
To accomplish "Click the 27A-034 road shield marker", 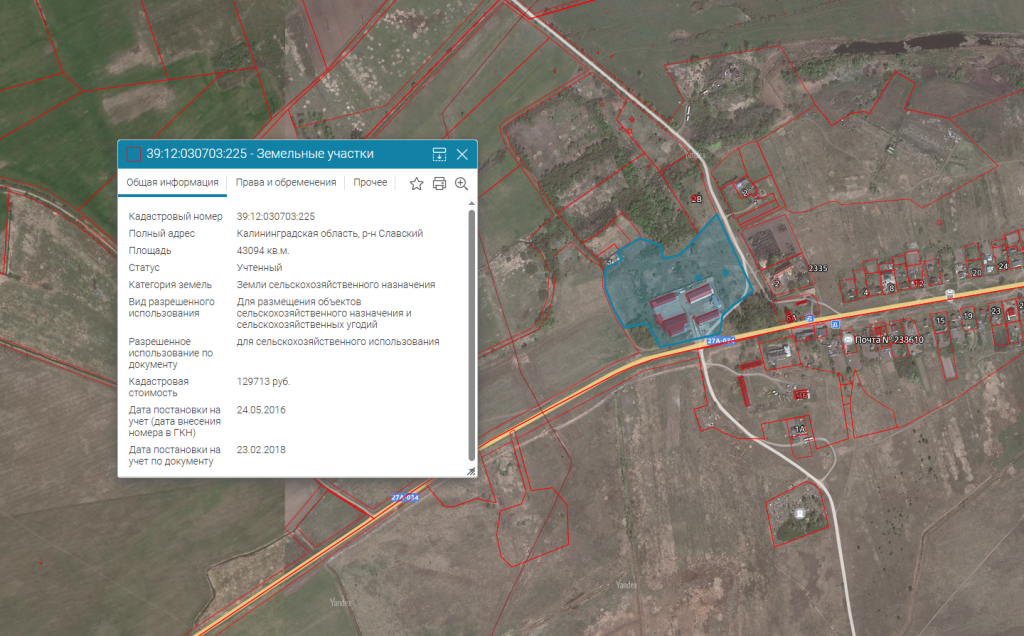I will tap(404, 498).
